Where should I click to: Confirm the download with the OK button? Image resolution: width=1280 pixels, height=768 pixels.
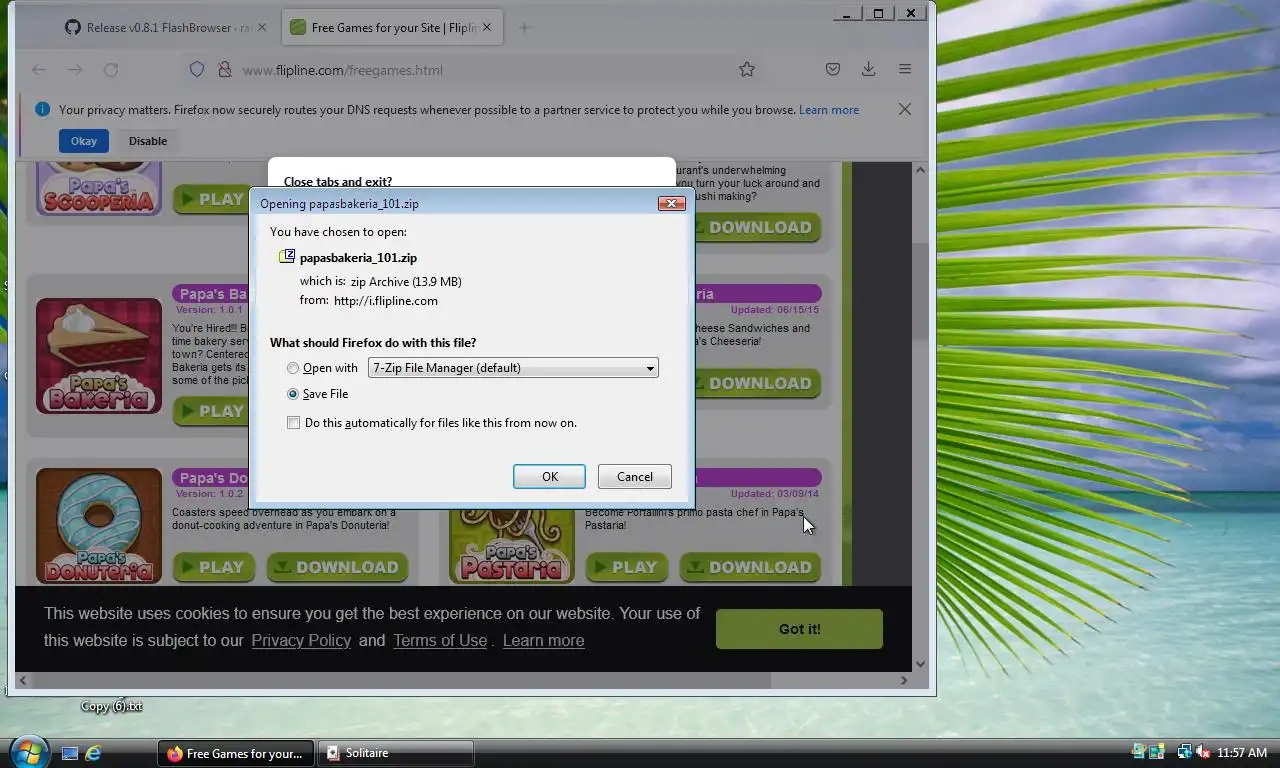coord(549,477)
